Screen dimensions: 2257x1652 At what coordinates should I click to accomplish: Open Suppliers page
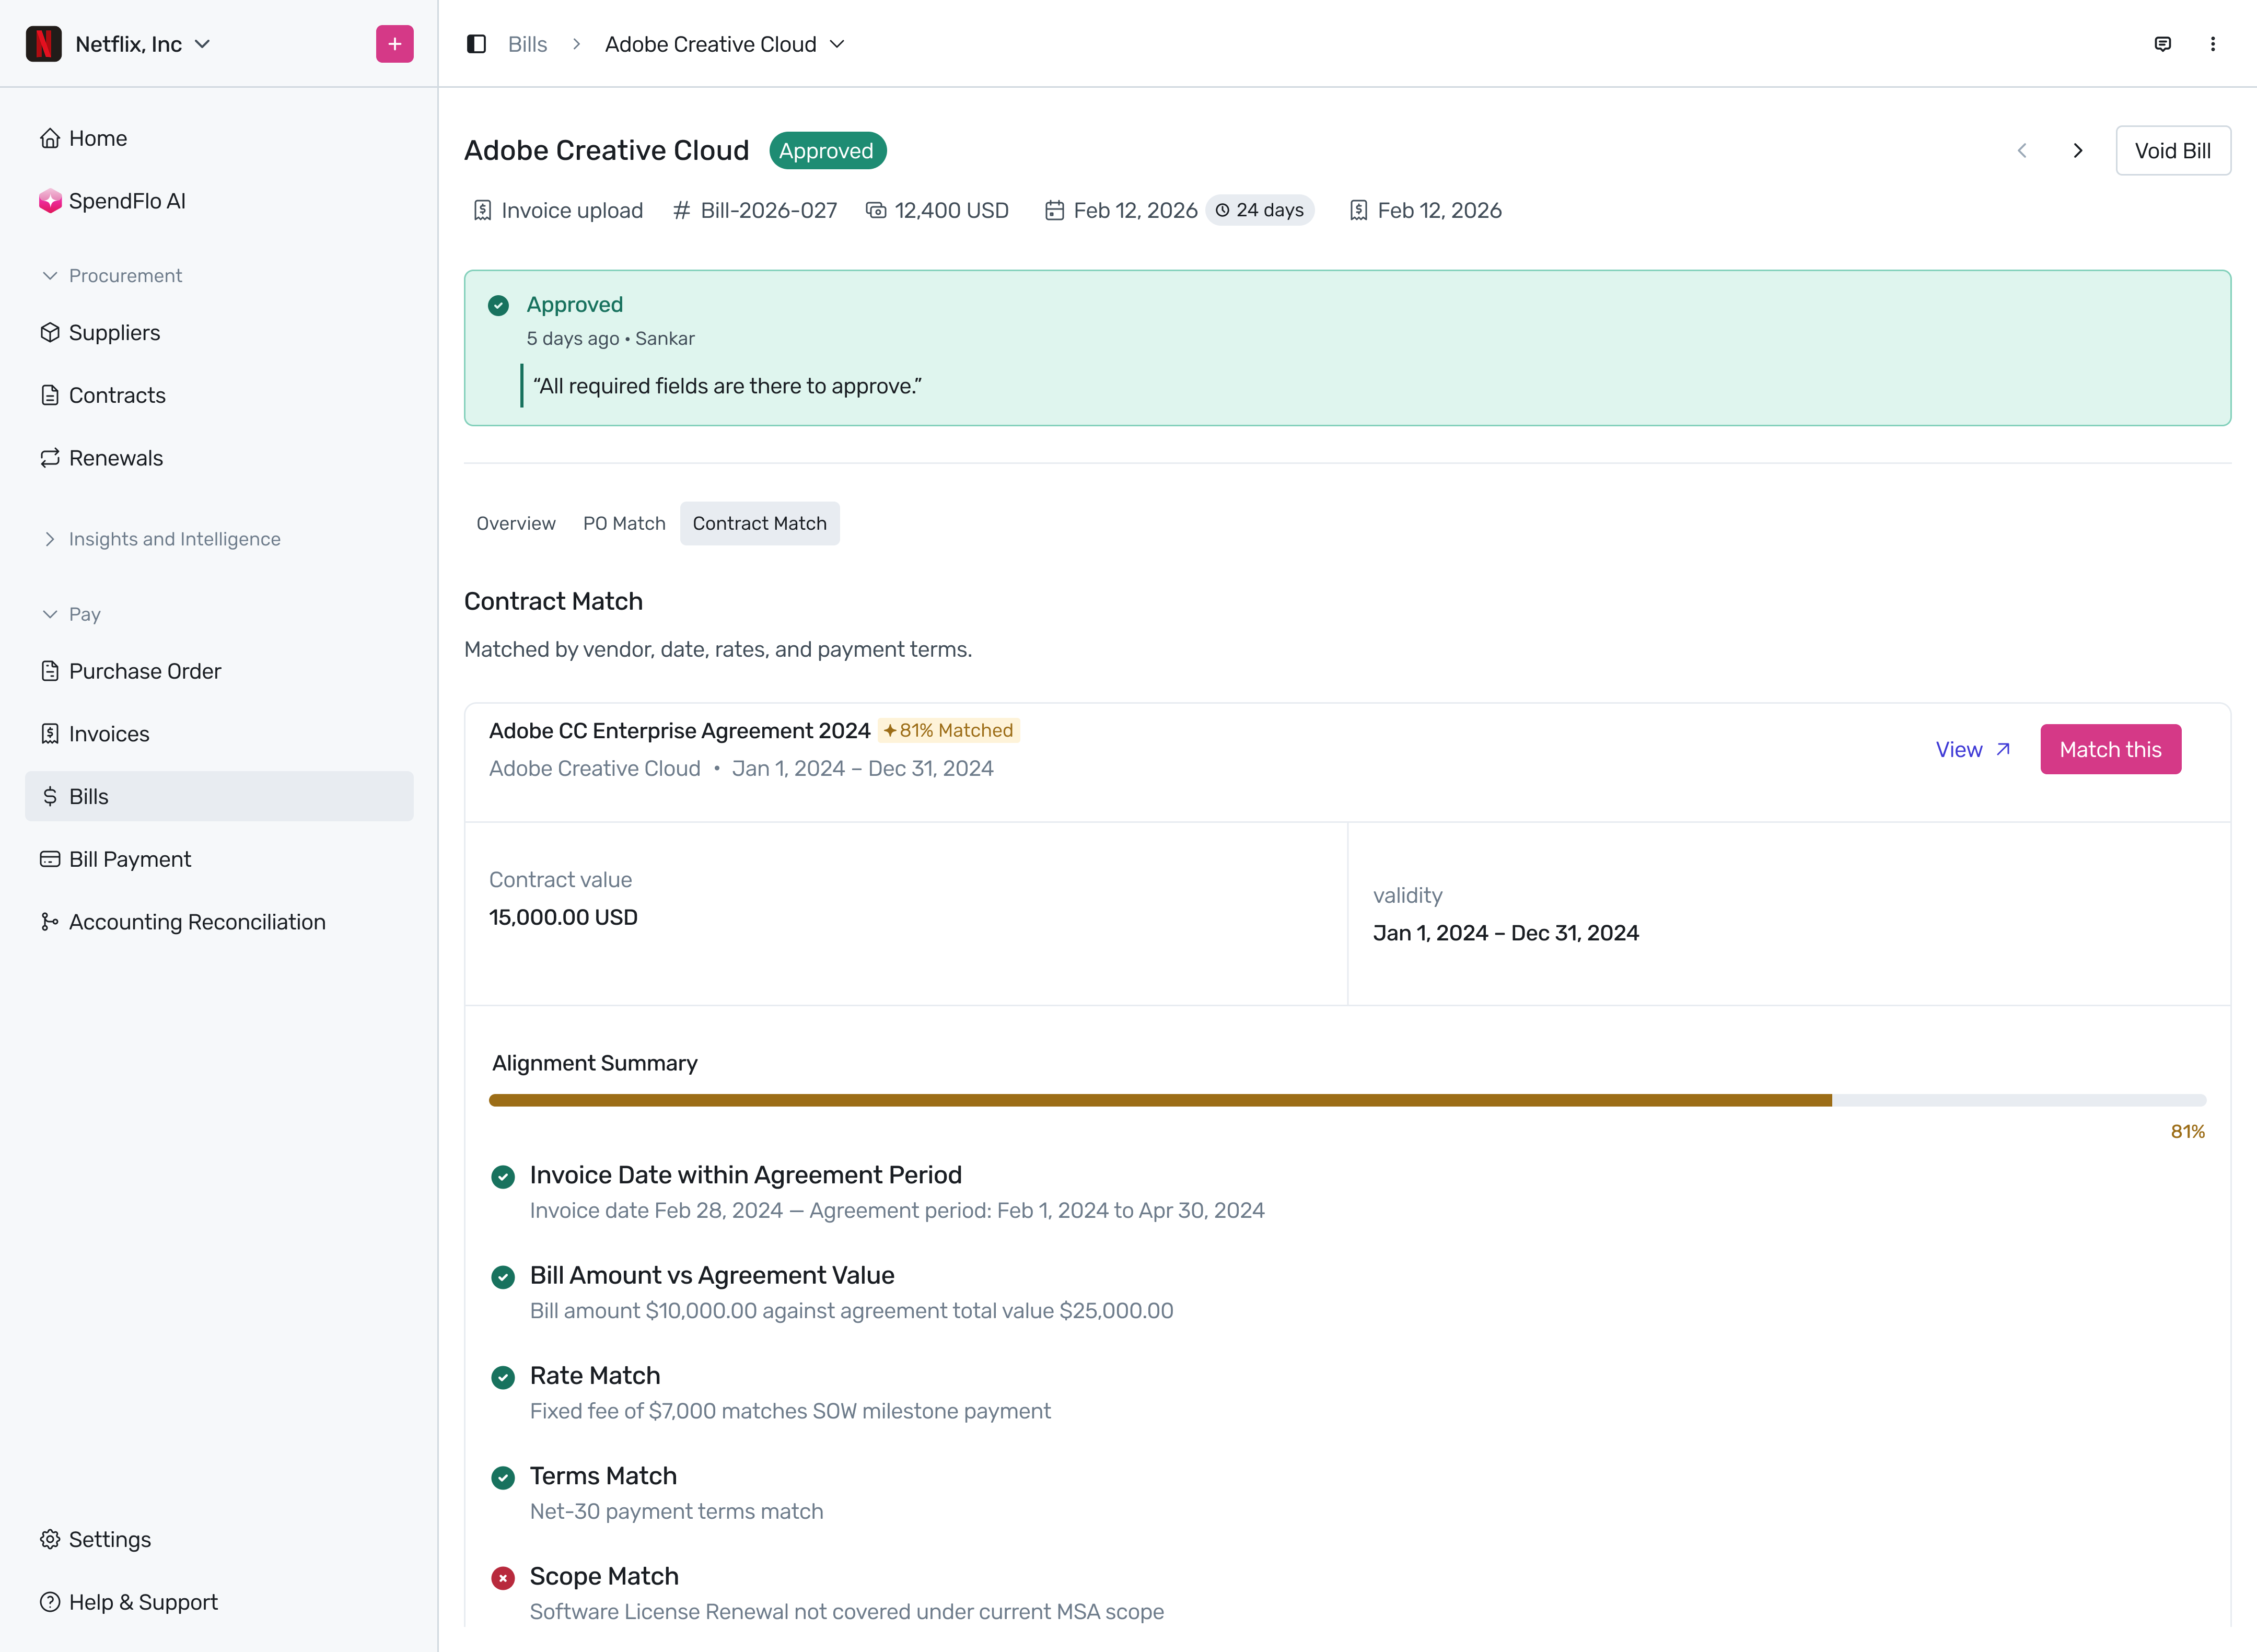[219, 332]
